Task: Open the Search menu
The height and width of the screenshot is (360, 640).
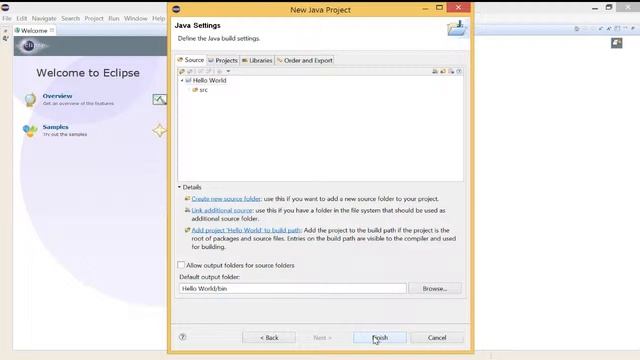Action: click(71, 18)
